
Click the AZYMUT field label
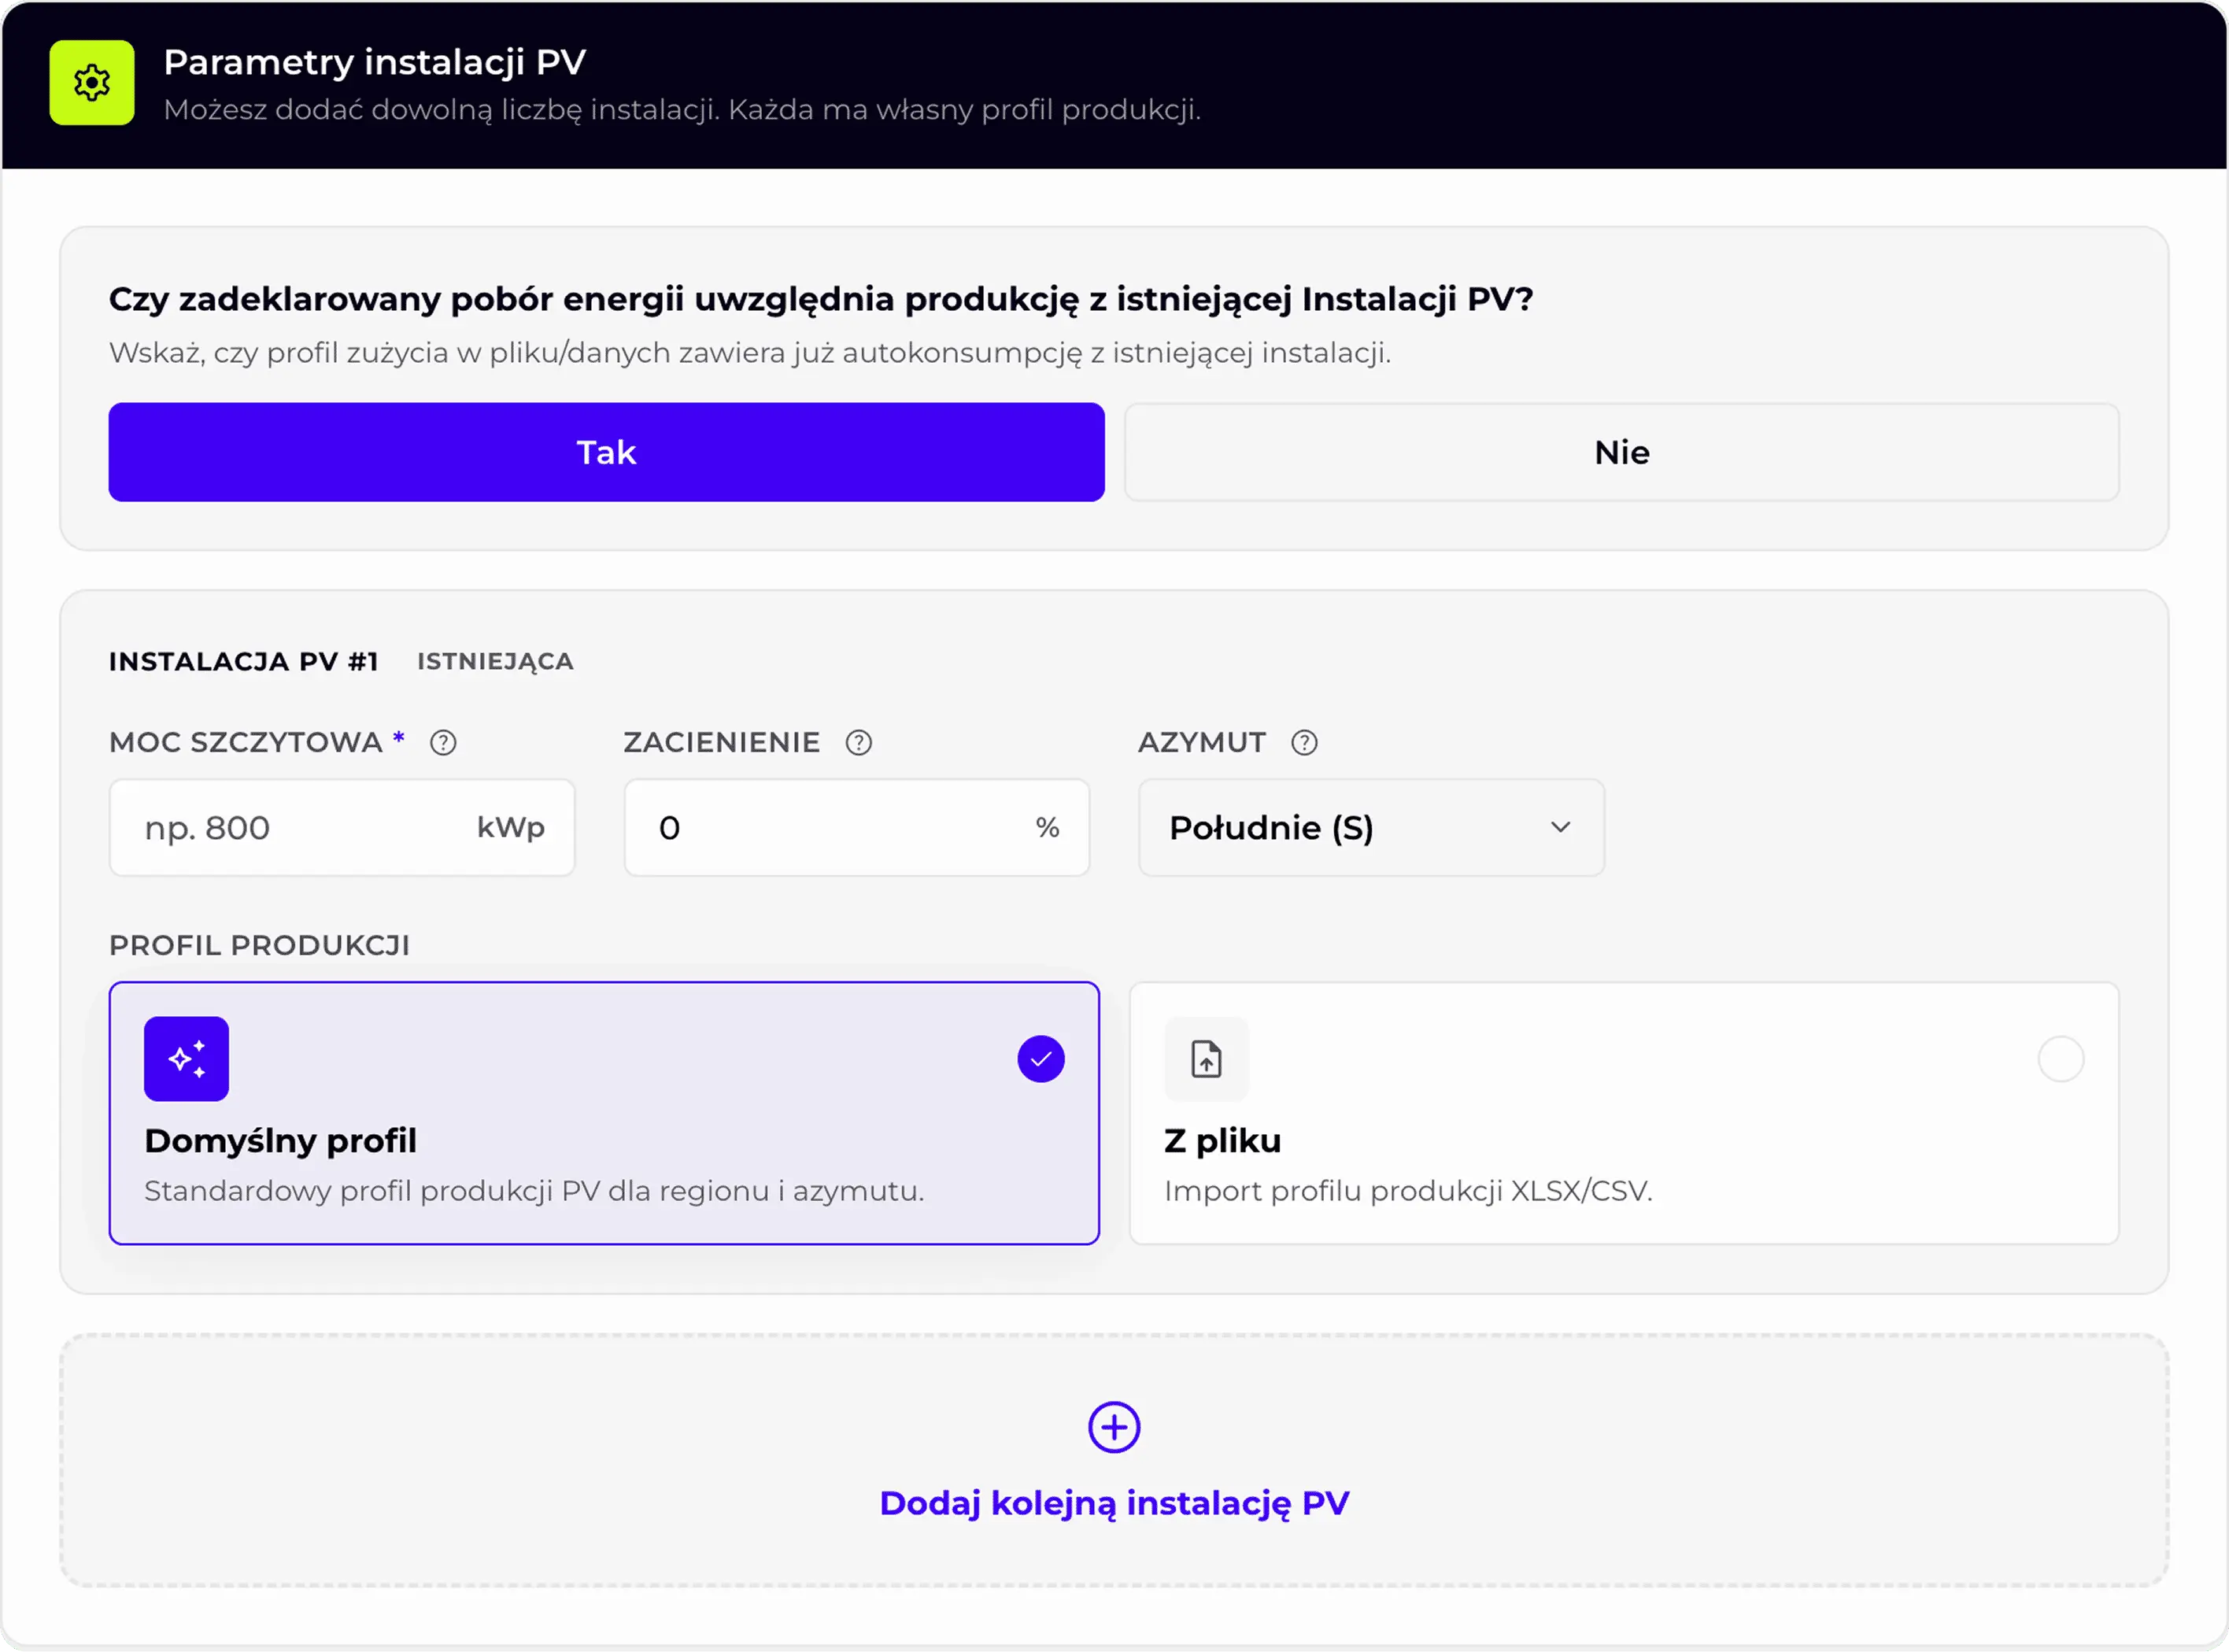1201,743
